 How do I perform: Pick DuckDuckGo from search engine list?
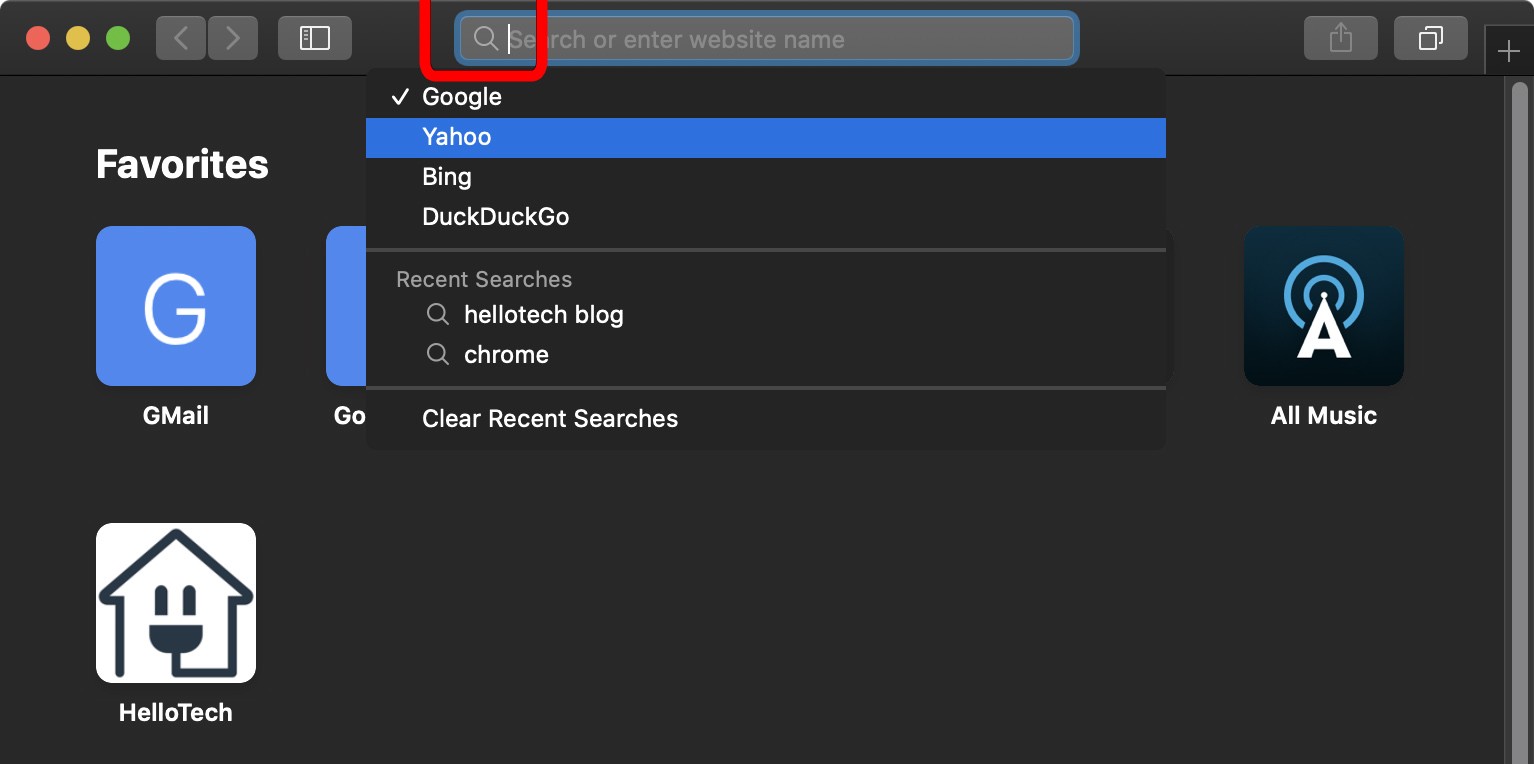click(x=496, y=217)
